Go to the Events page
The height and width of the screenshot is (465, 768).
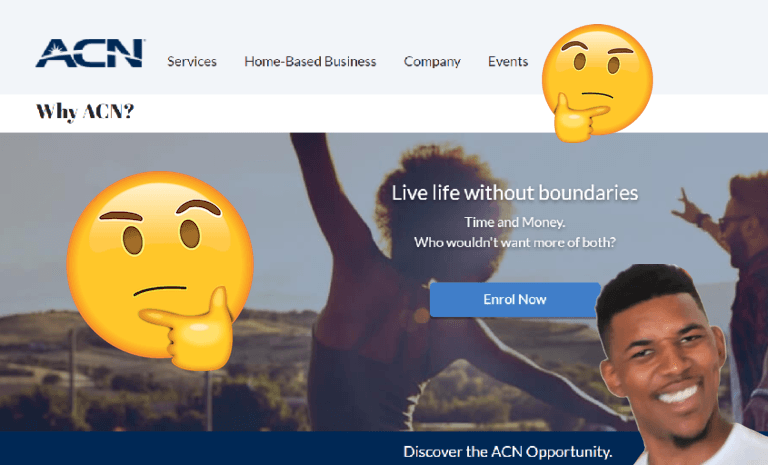coord(508,62)
